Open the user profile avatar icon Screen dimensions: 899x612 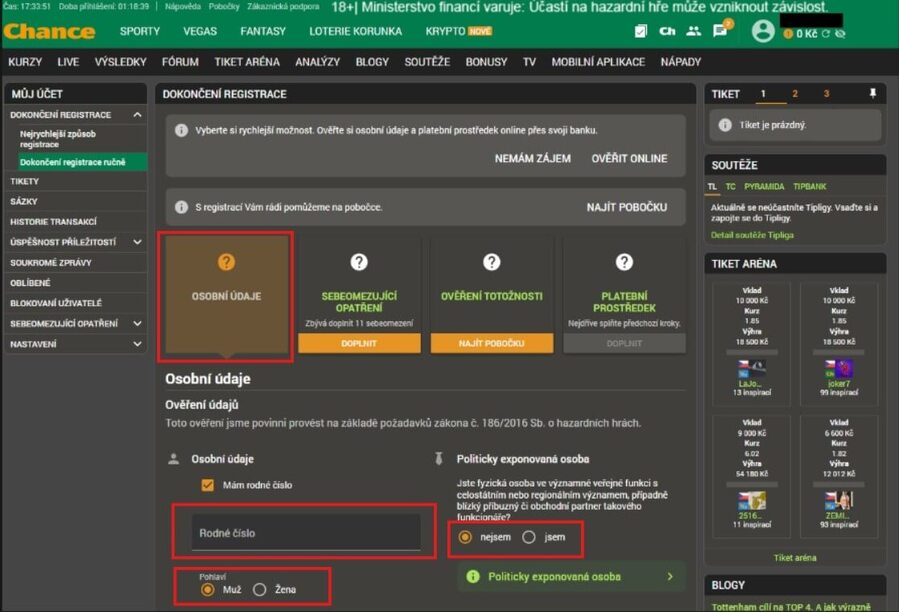763,31
